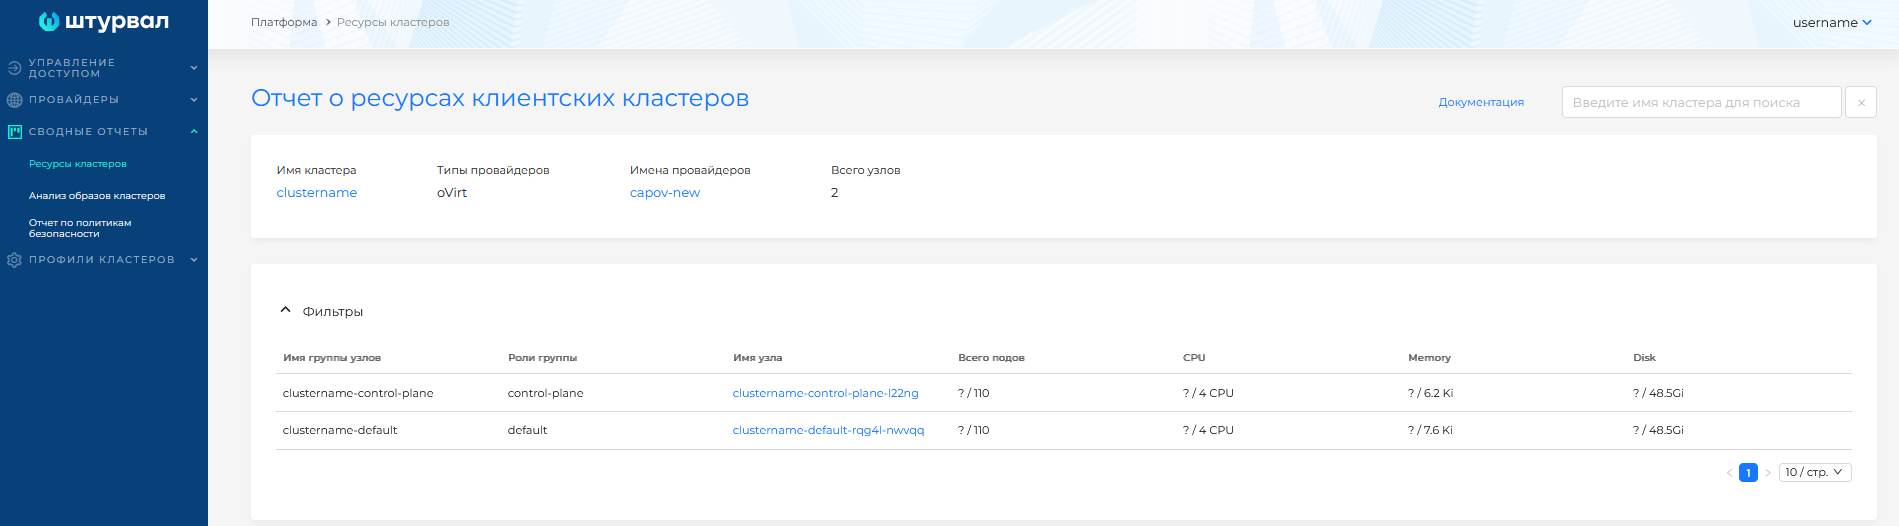The image size is (1899, 526).
Task: Expand the Провайдеры menu chevron
Action: coord(194,100)
